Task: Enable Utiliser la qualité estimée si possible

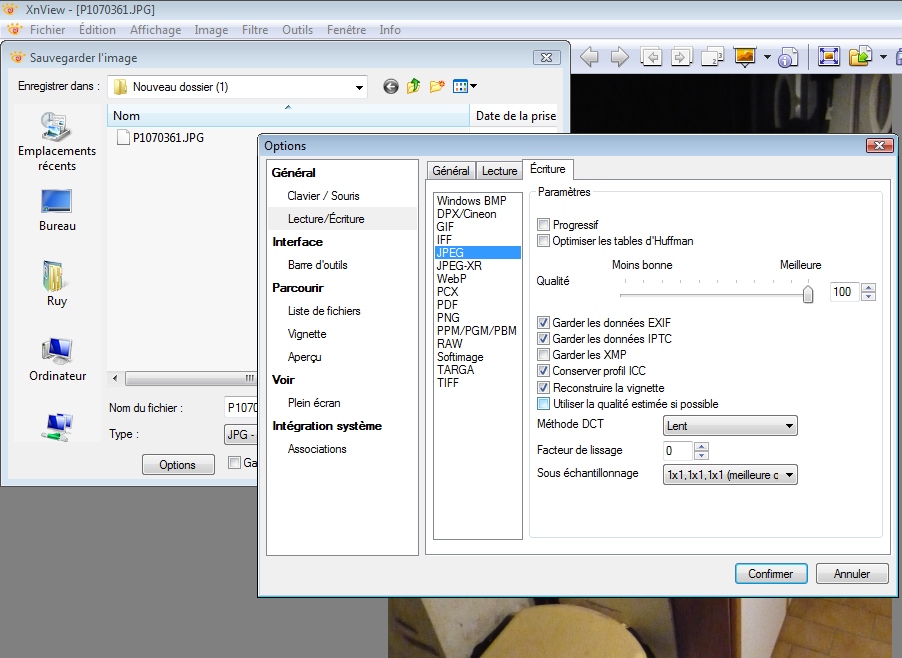Action: tap(543, 403)
